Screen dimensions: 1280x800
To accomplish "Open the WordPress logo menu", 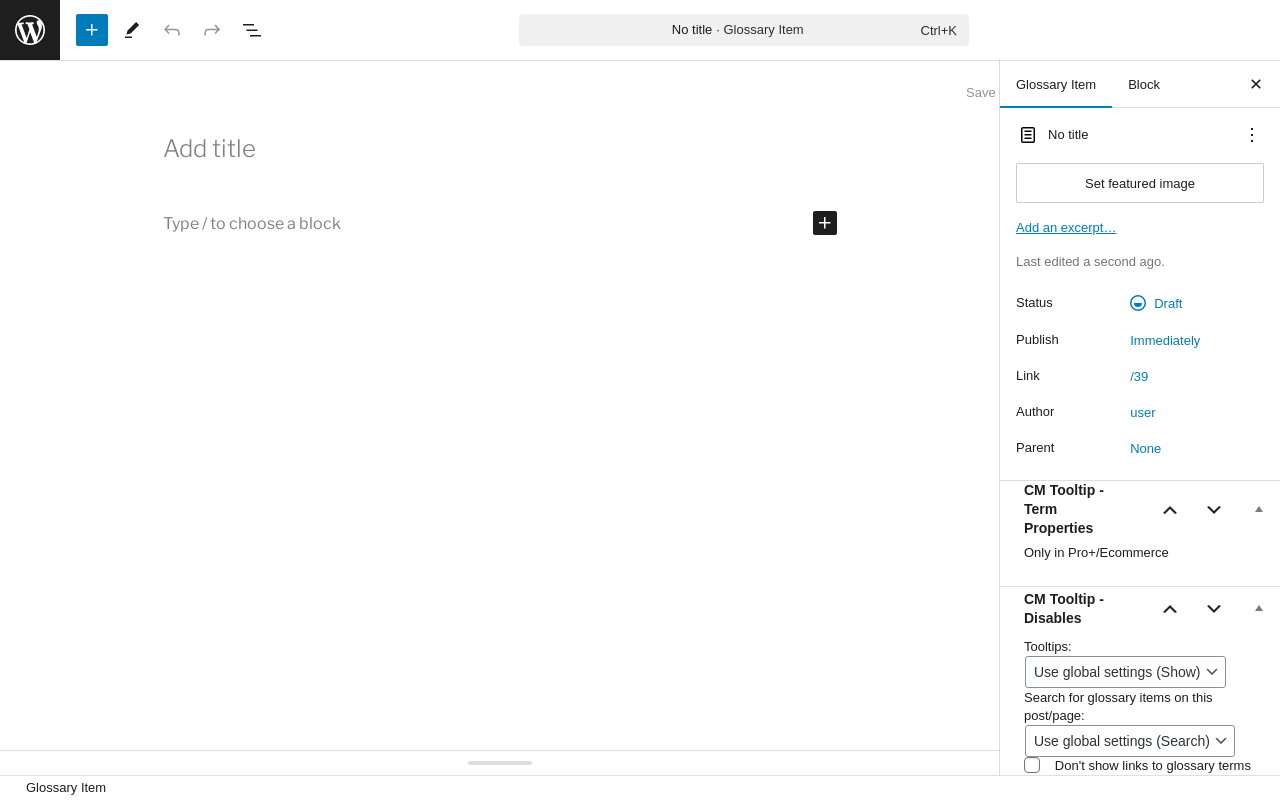I will coord(30,30).
